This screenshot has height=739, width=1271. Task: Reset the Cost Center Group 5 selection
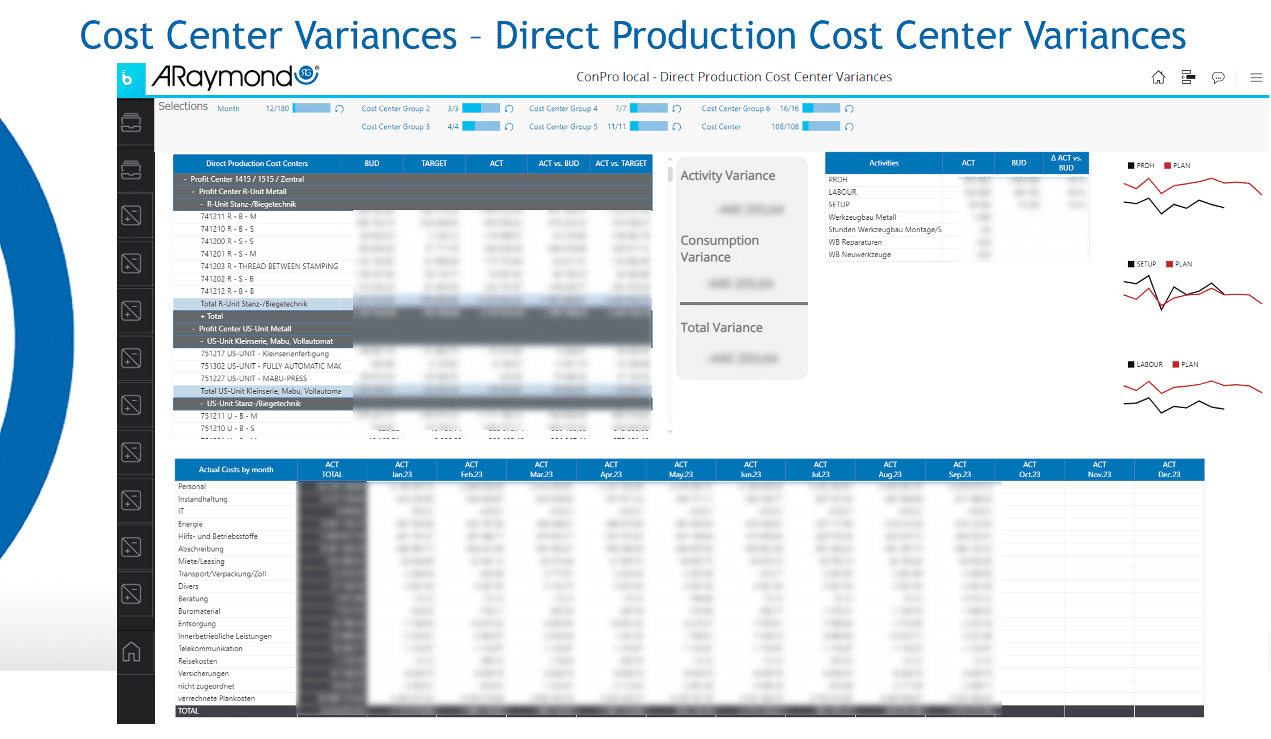click(x=677, y=127)
